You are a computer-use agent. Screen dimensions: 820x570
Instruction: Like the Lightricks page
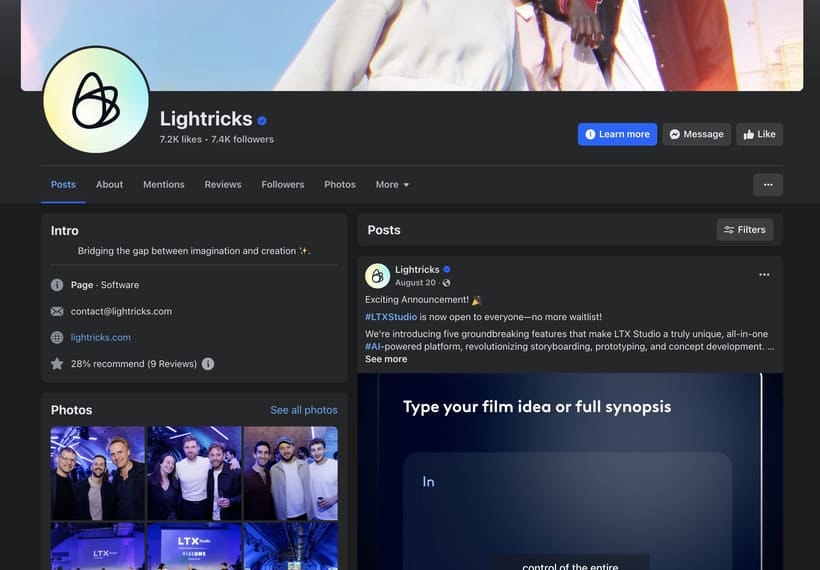[759, 134]
